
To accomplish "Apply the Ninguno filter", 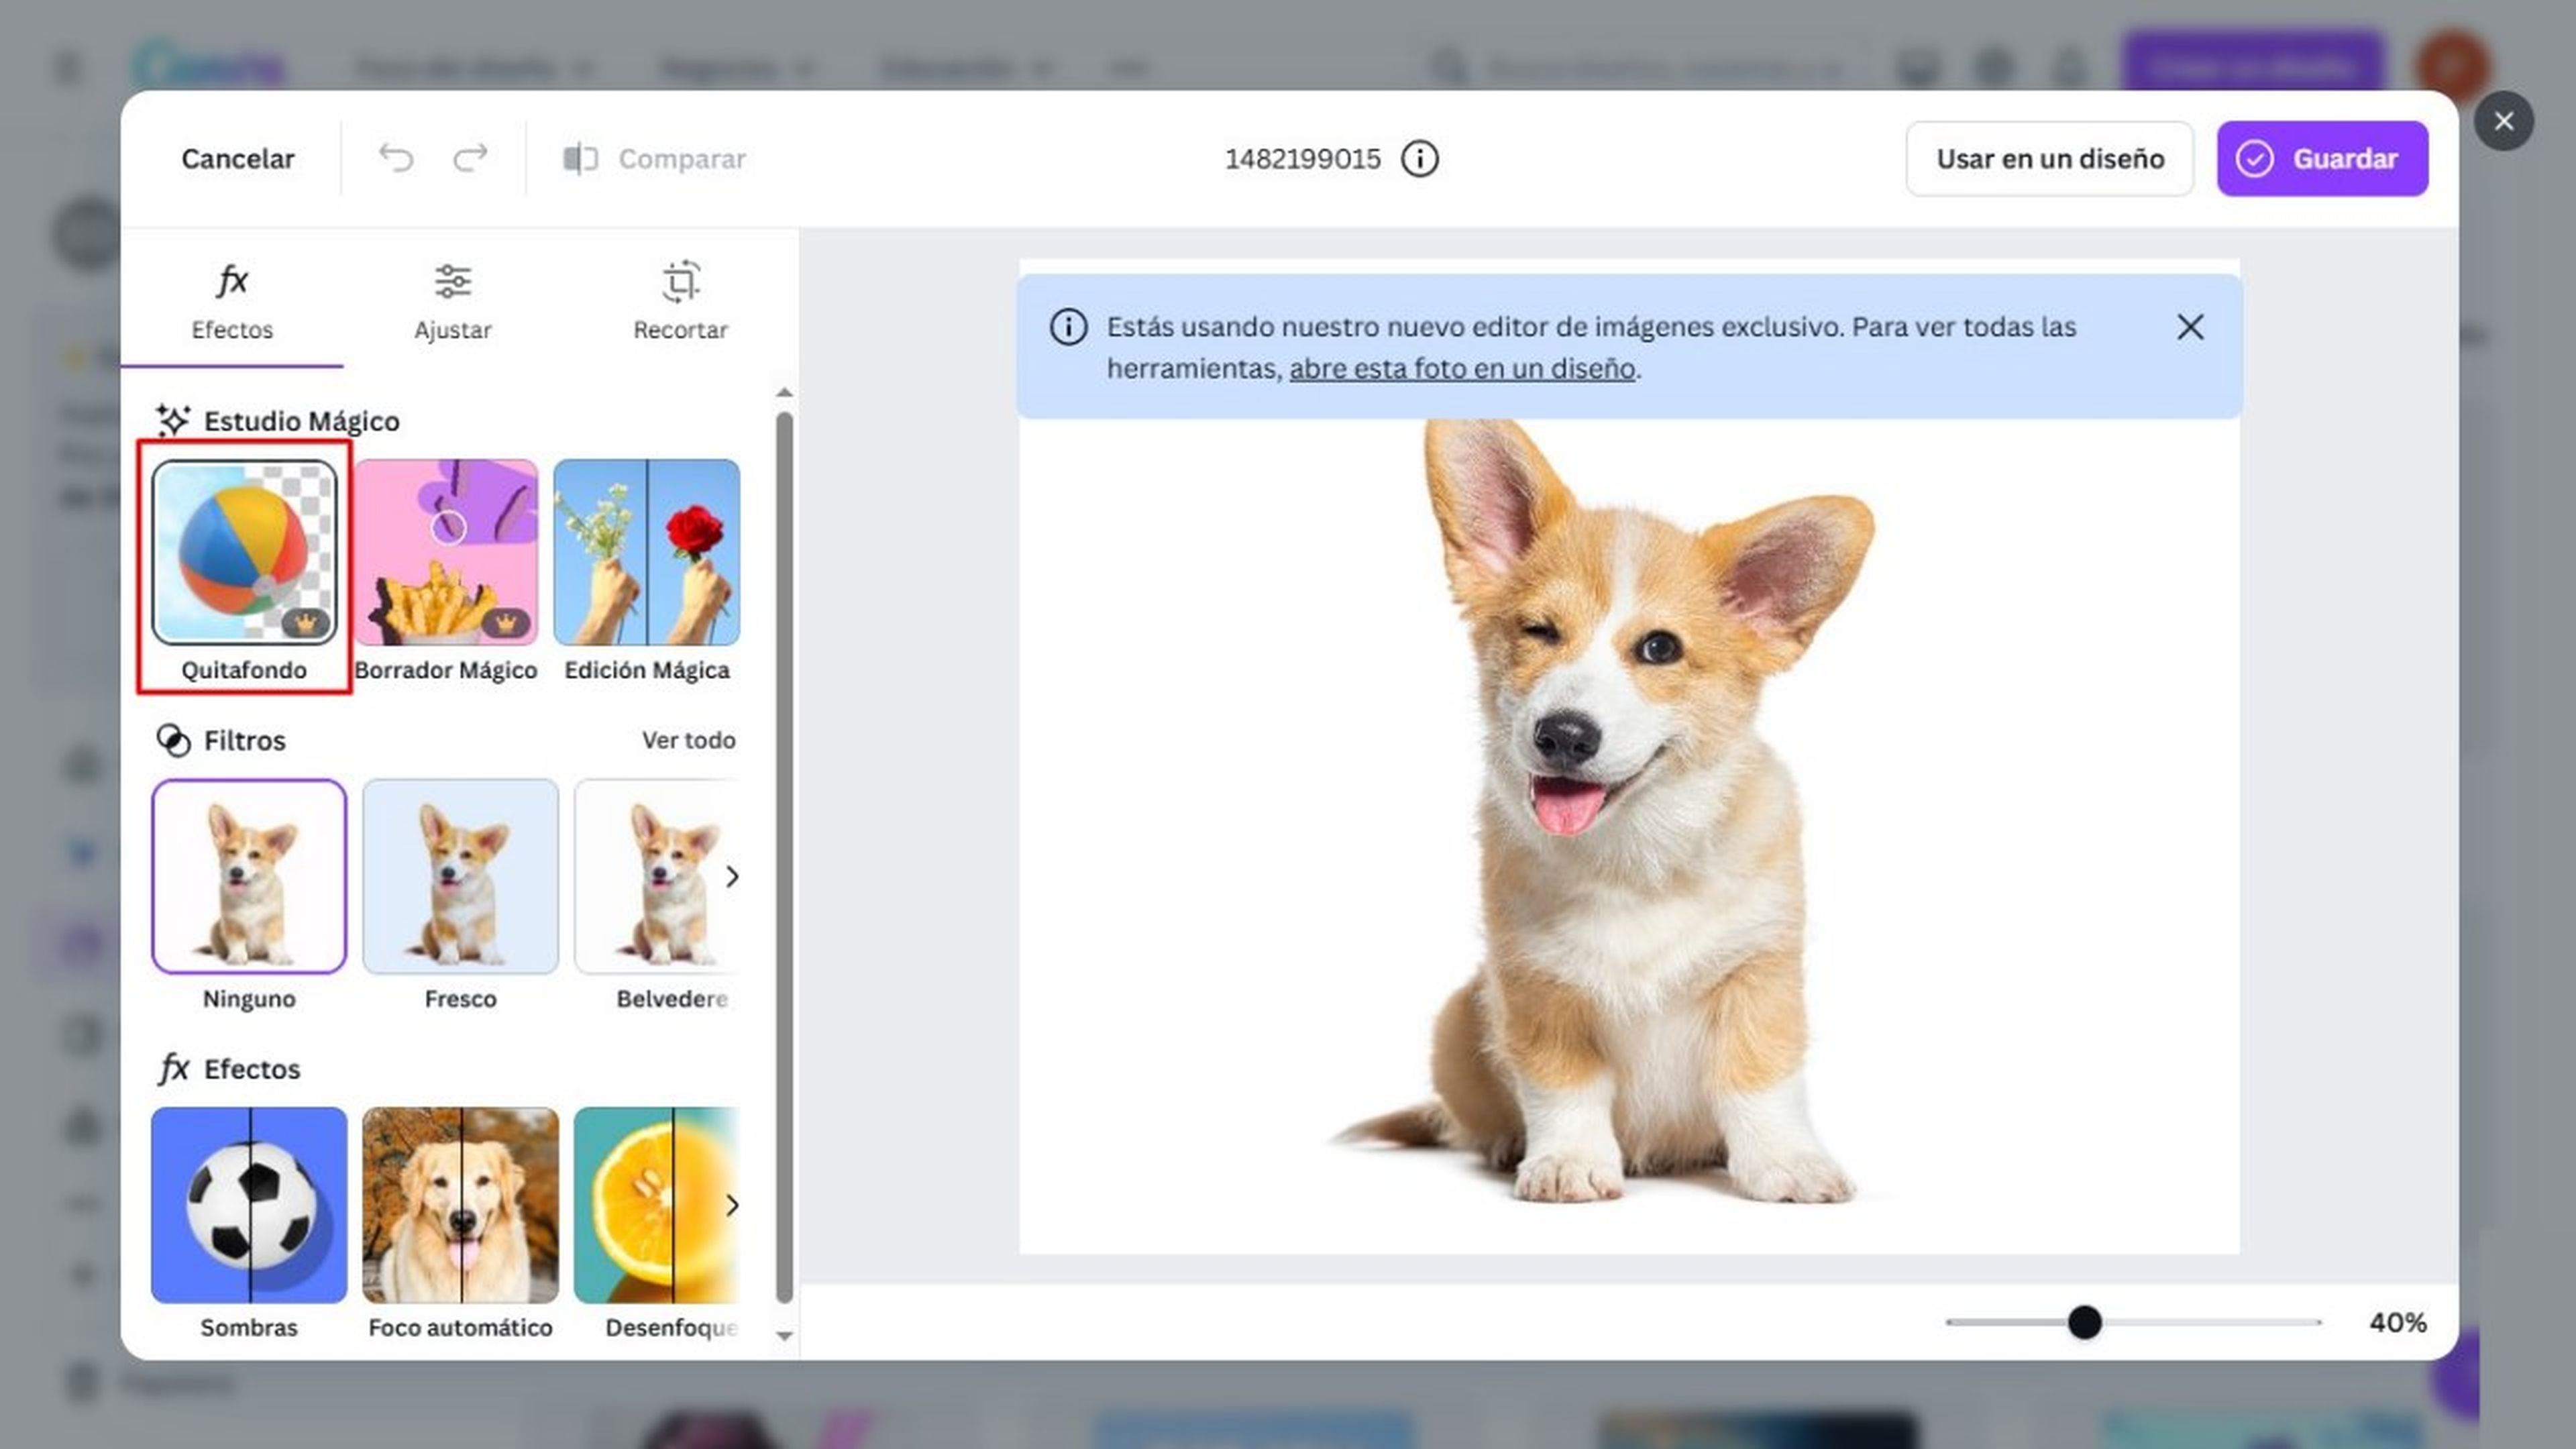I will pyautogui.click(x=249, y=895).
